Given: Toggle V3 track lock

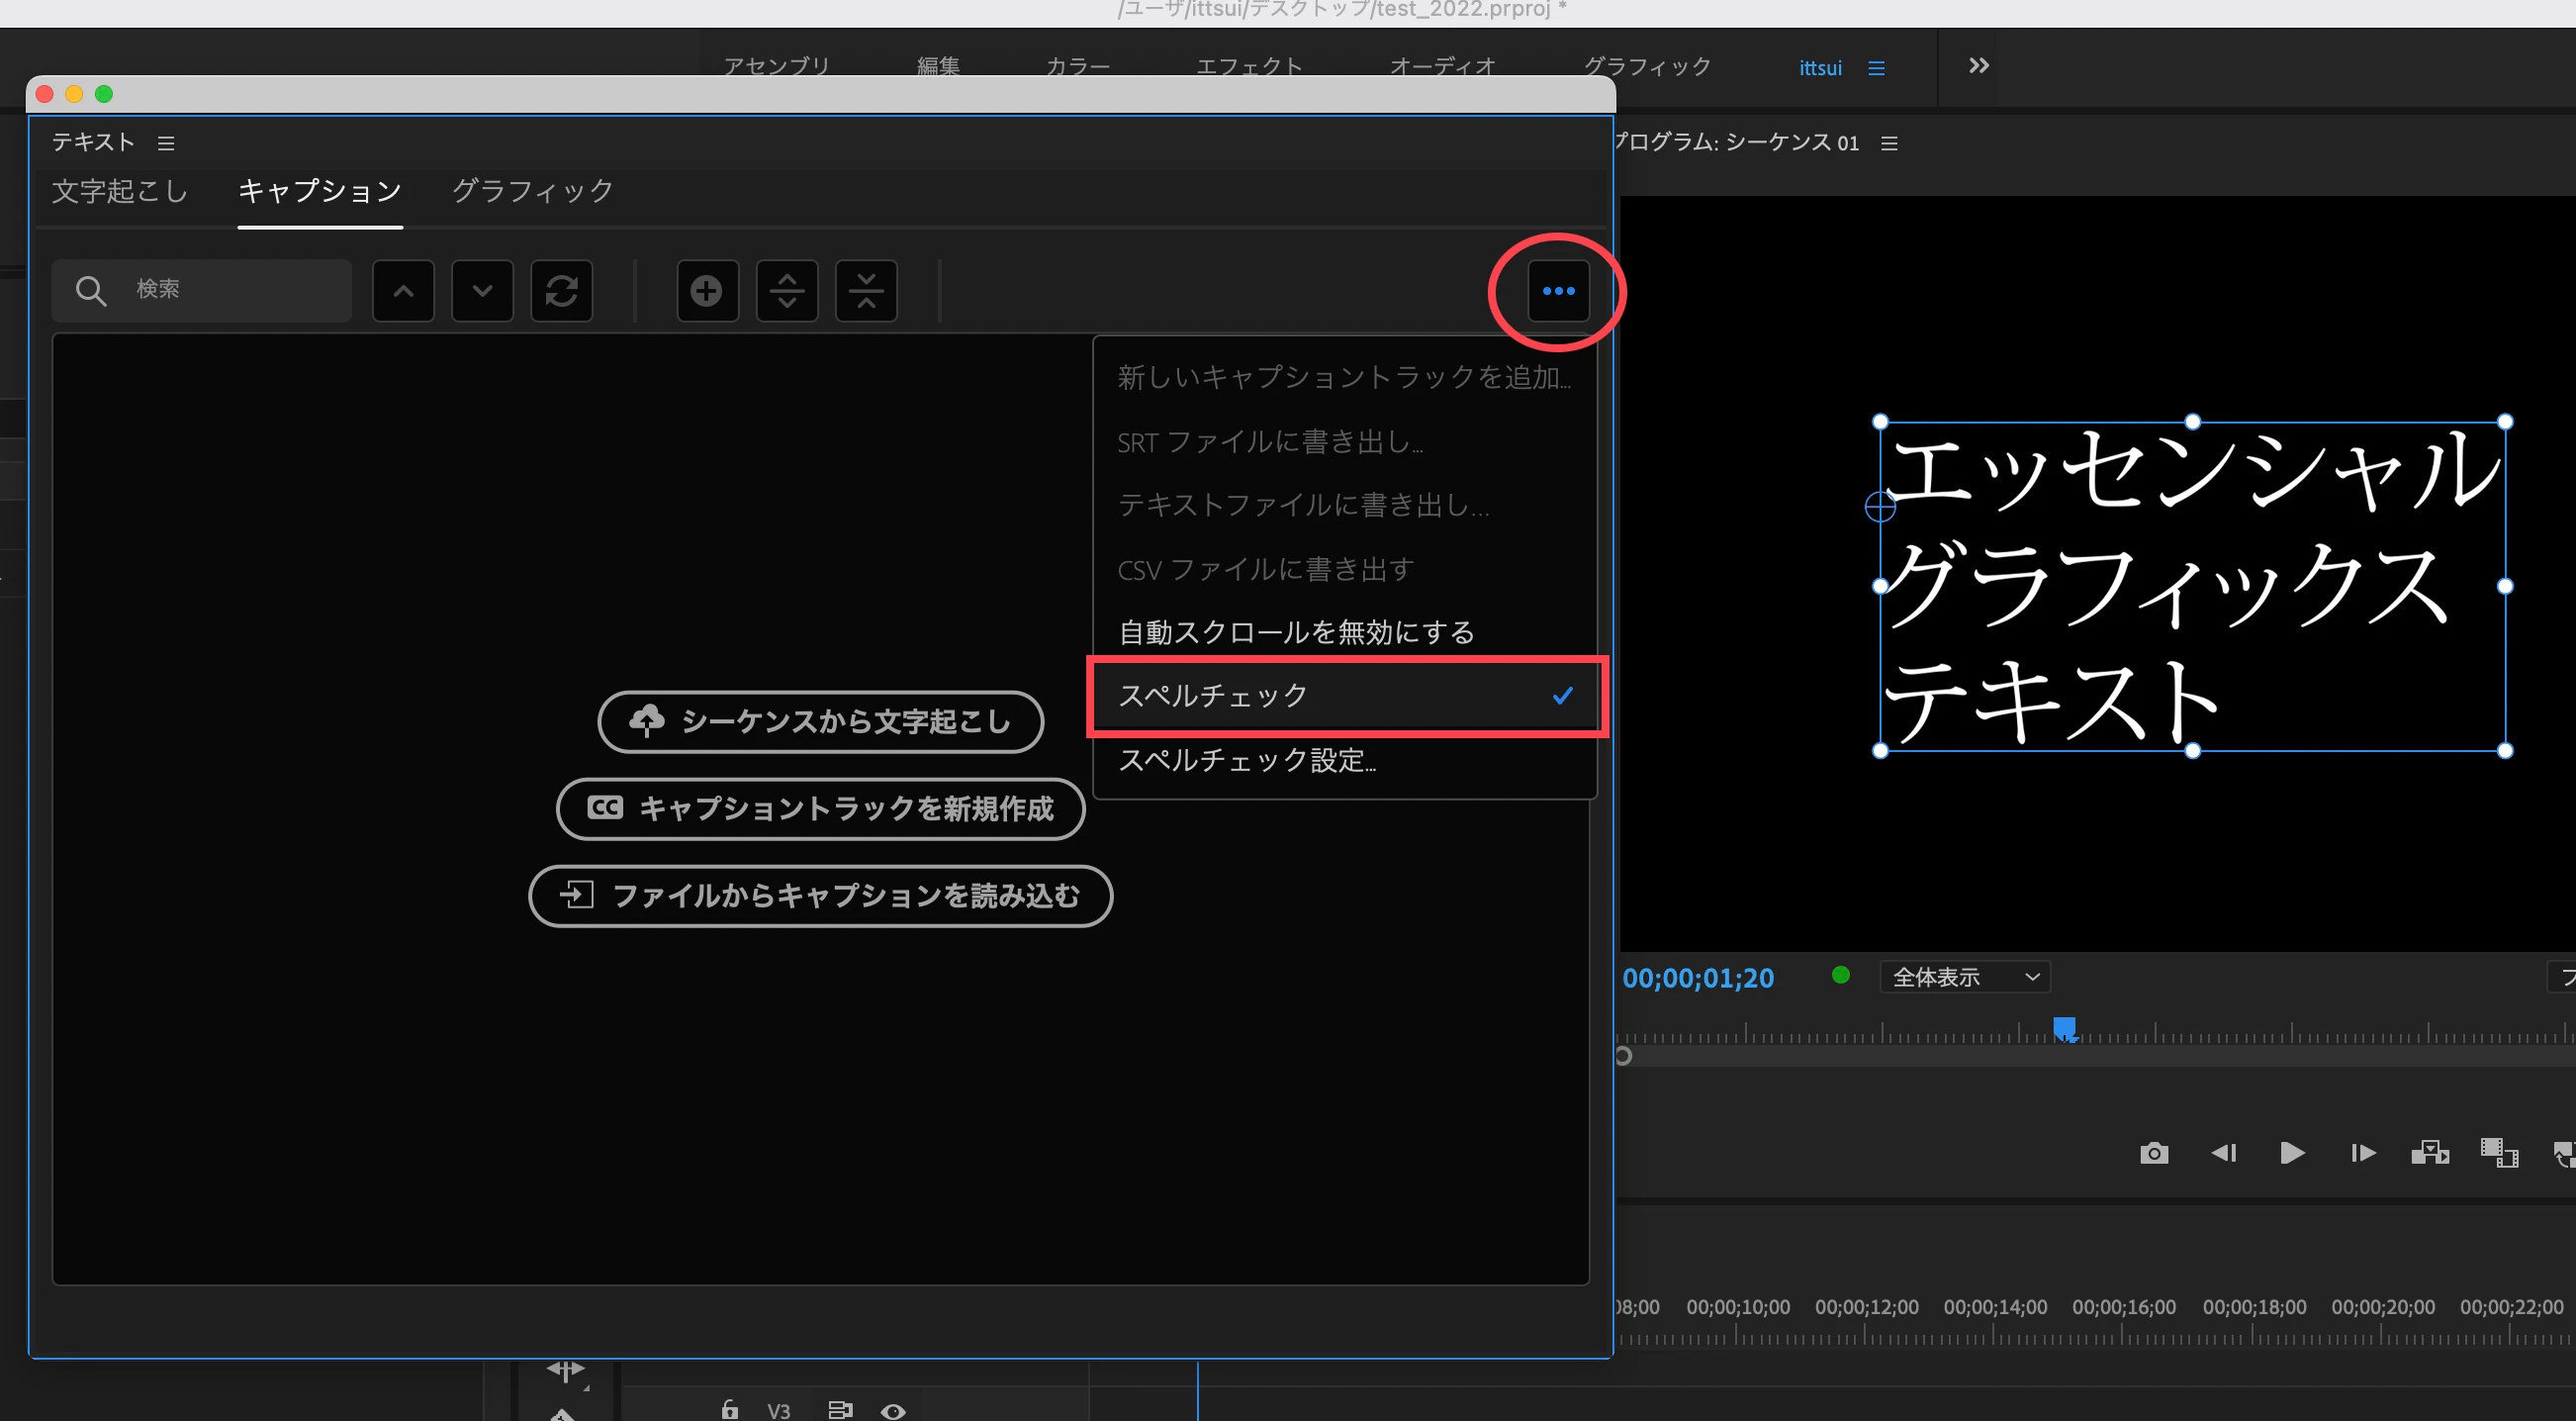Looking at the screenshot, I should (x=730, y=1410).
